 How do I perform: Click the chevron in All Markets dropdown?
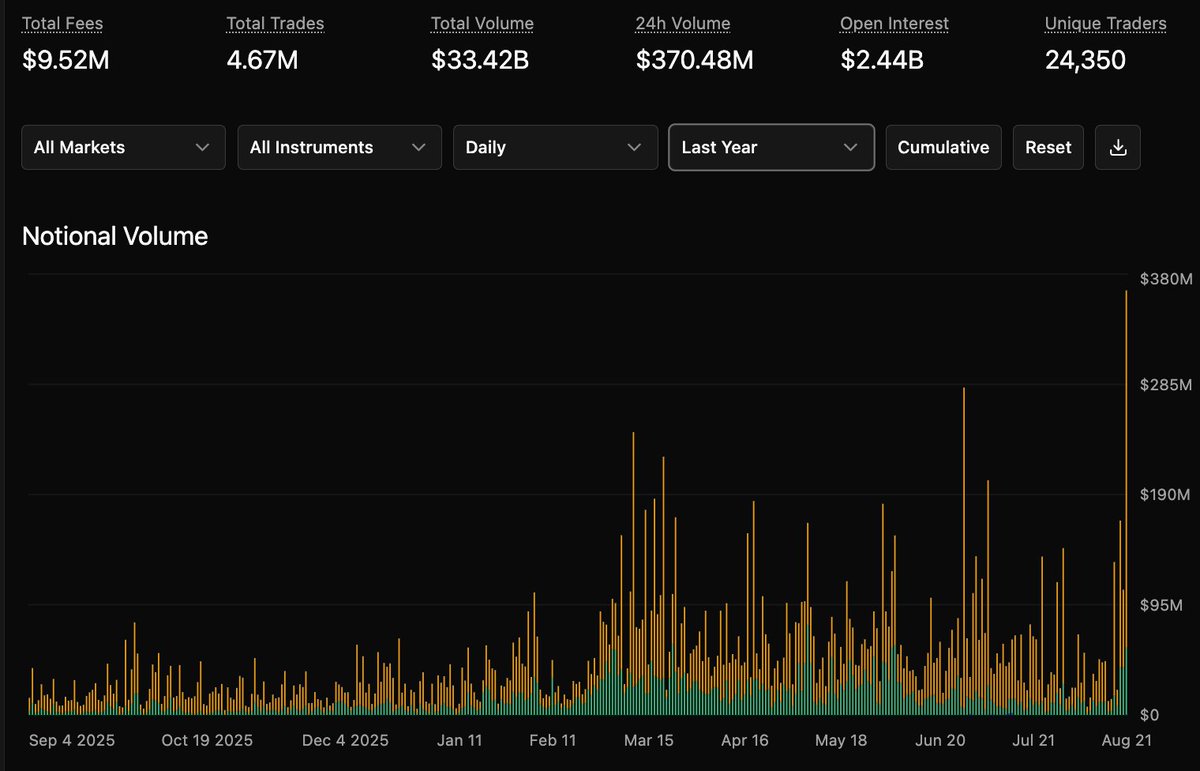pyautogui.click(x=203, y=147)
